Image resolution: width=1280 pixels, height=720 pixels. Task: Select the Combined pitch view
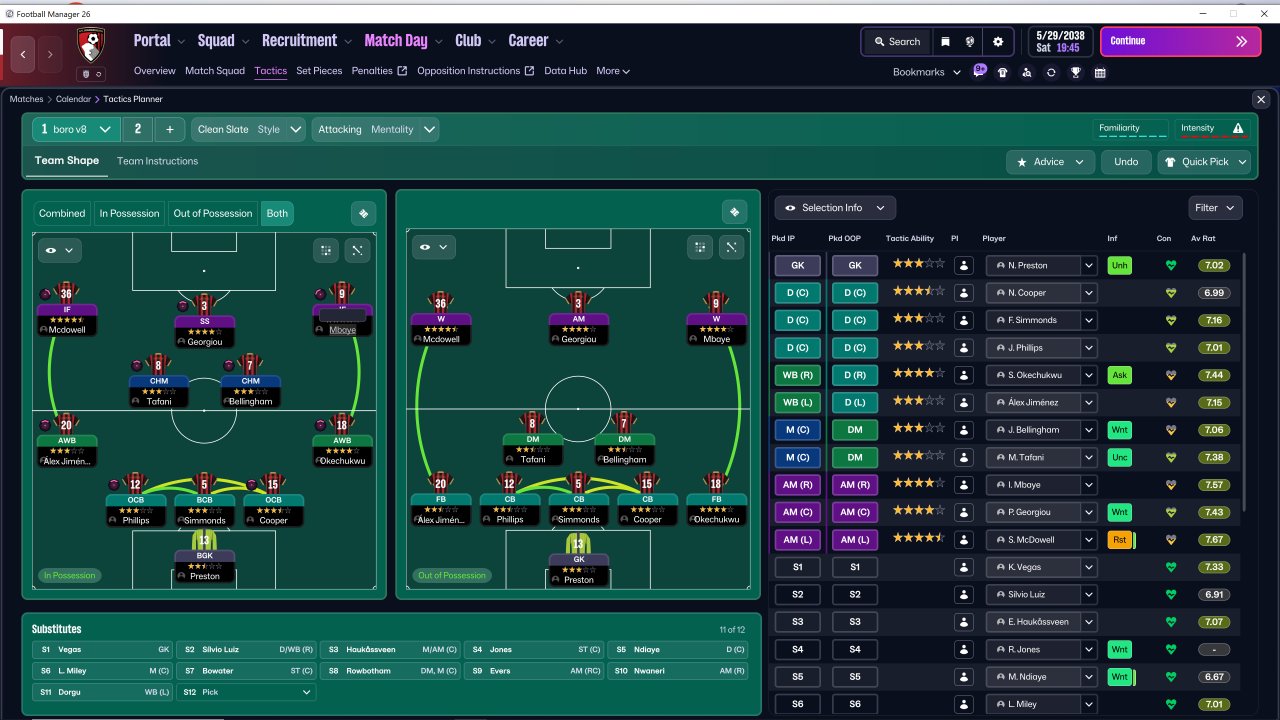[x=62, y=213]
